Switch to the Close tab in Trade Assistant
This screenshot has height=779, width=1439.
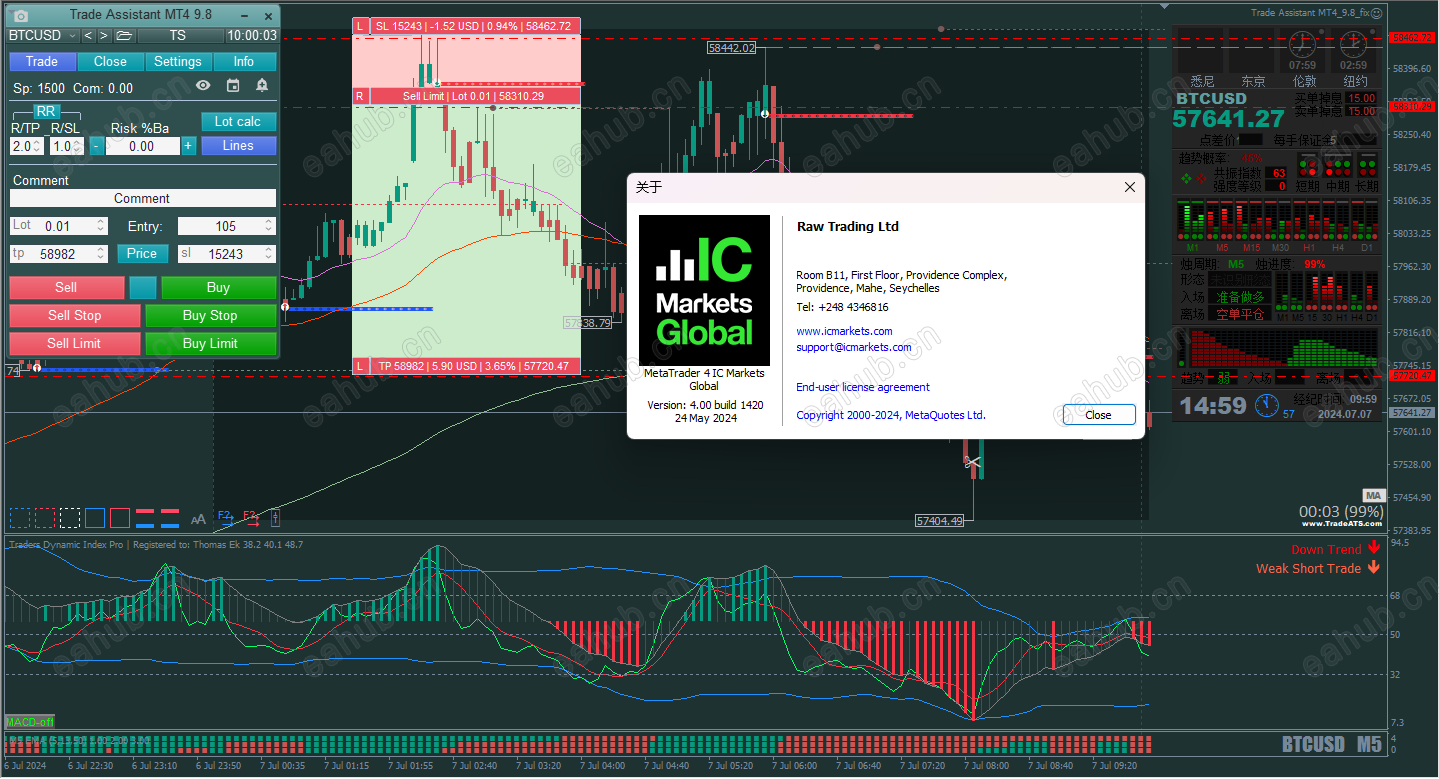[110, 62]
